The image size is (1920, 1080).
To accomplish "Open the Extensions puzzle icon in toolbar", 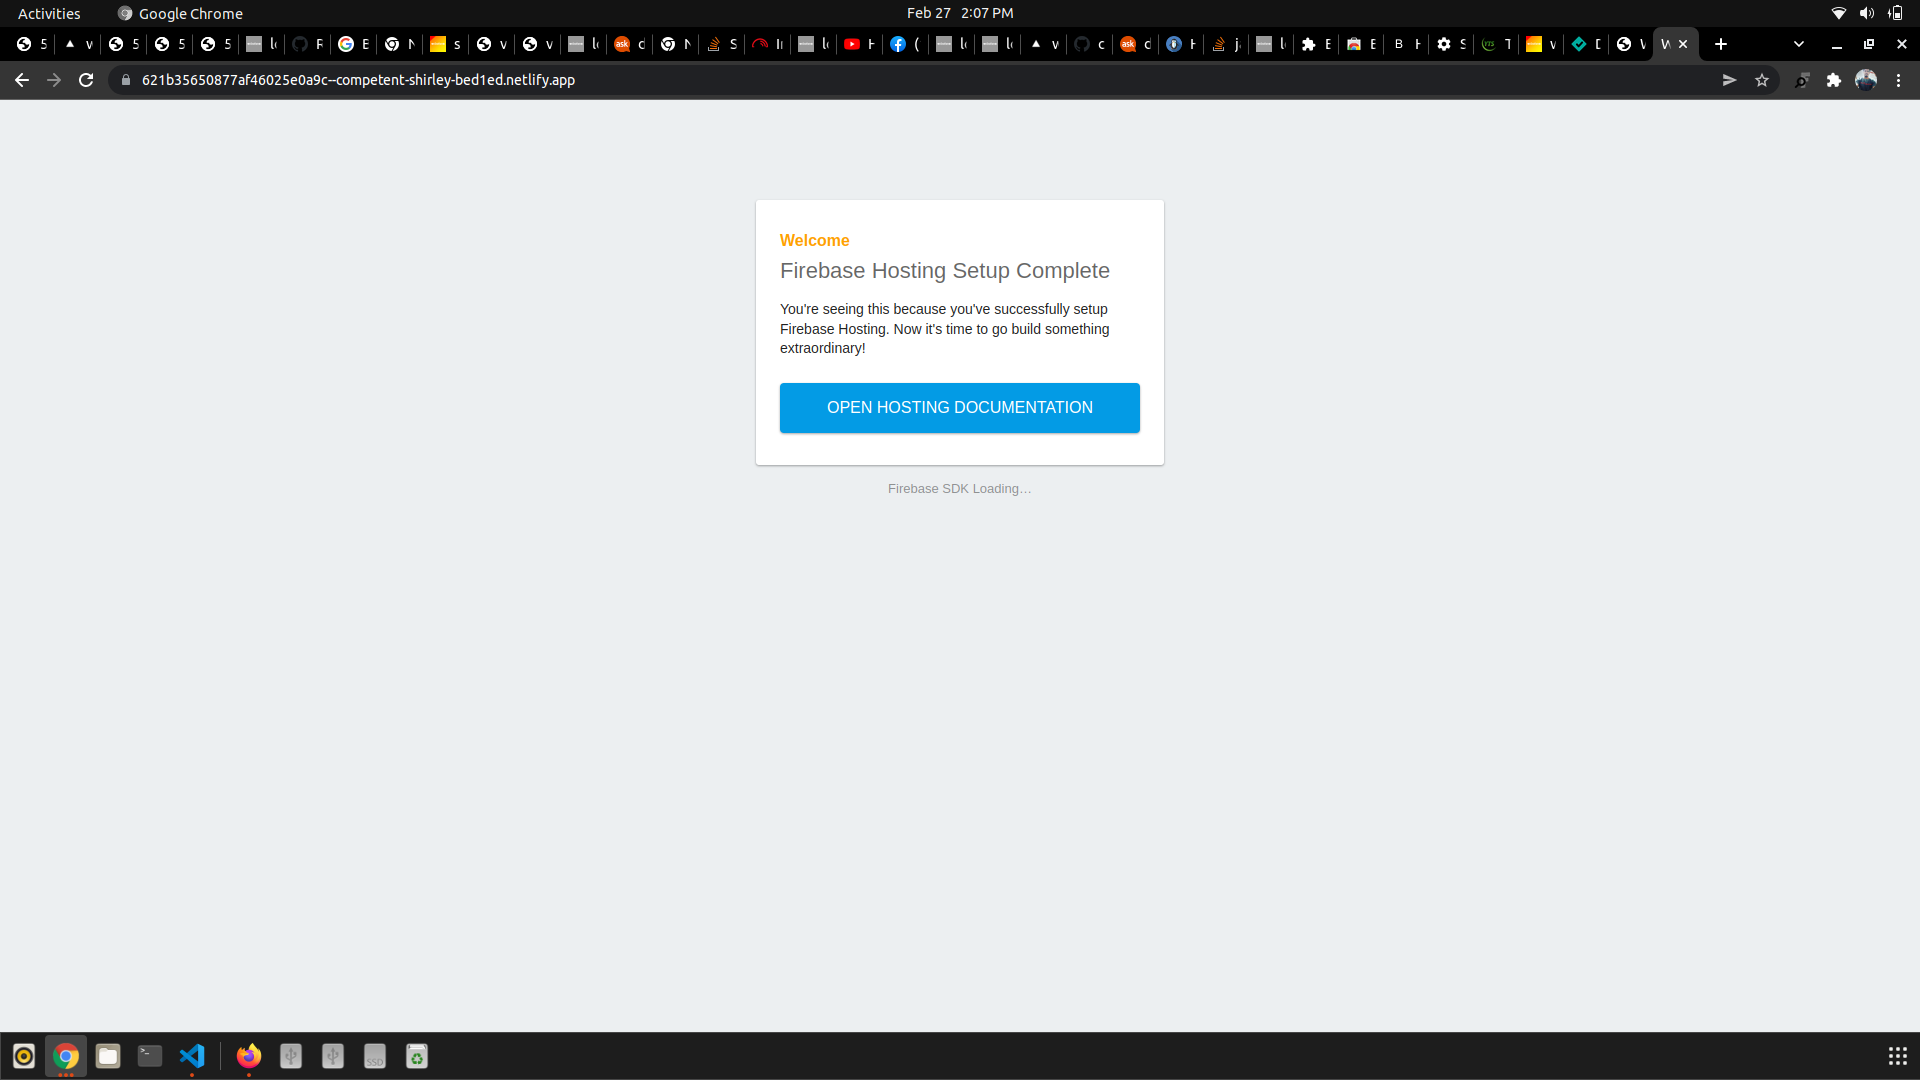I will [1834, 80].
